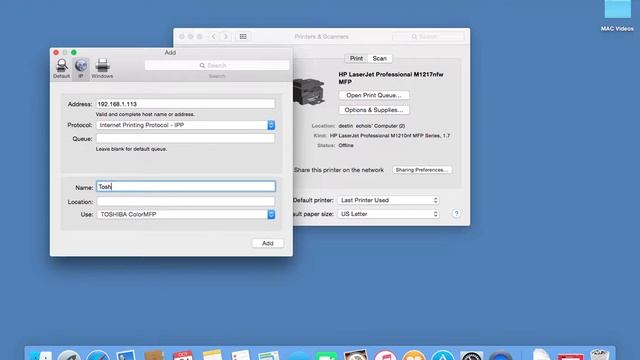Click 'Leave blank for default queue' text
Screen dimensions: 640x360
[x=131, y=149]
